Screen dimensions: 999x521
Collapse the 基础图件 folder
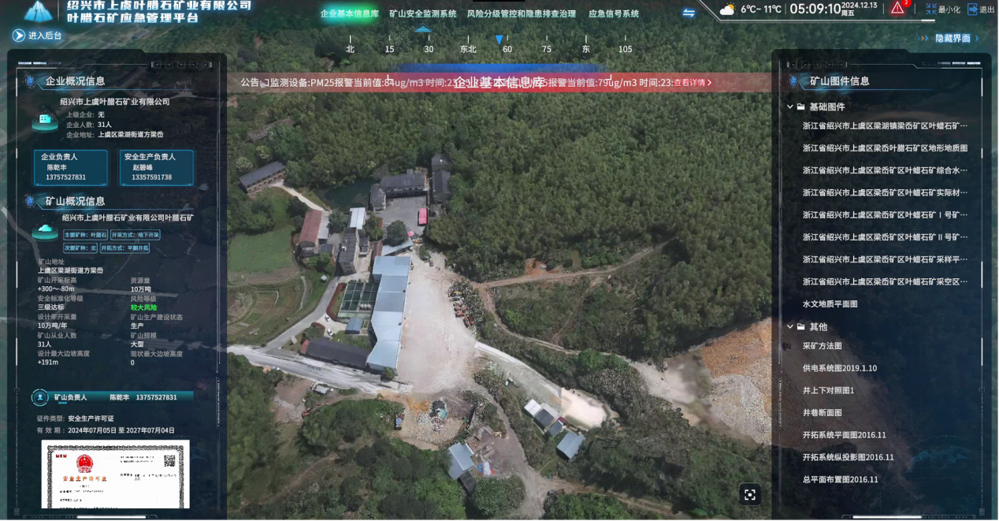click(x=790, y=107)
